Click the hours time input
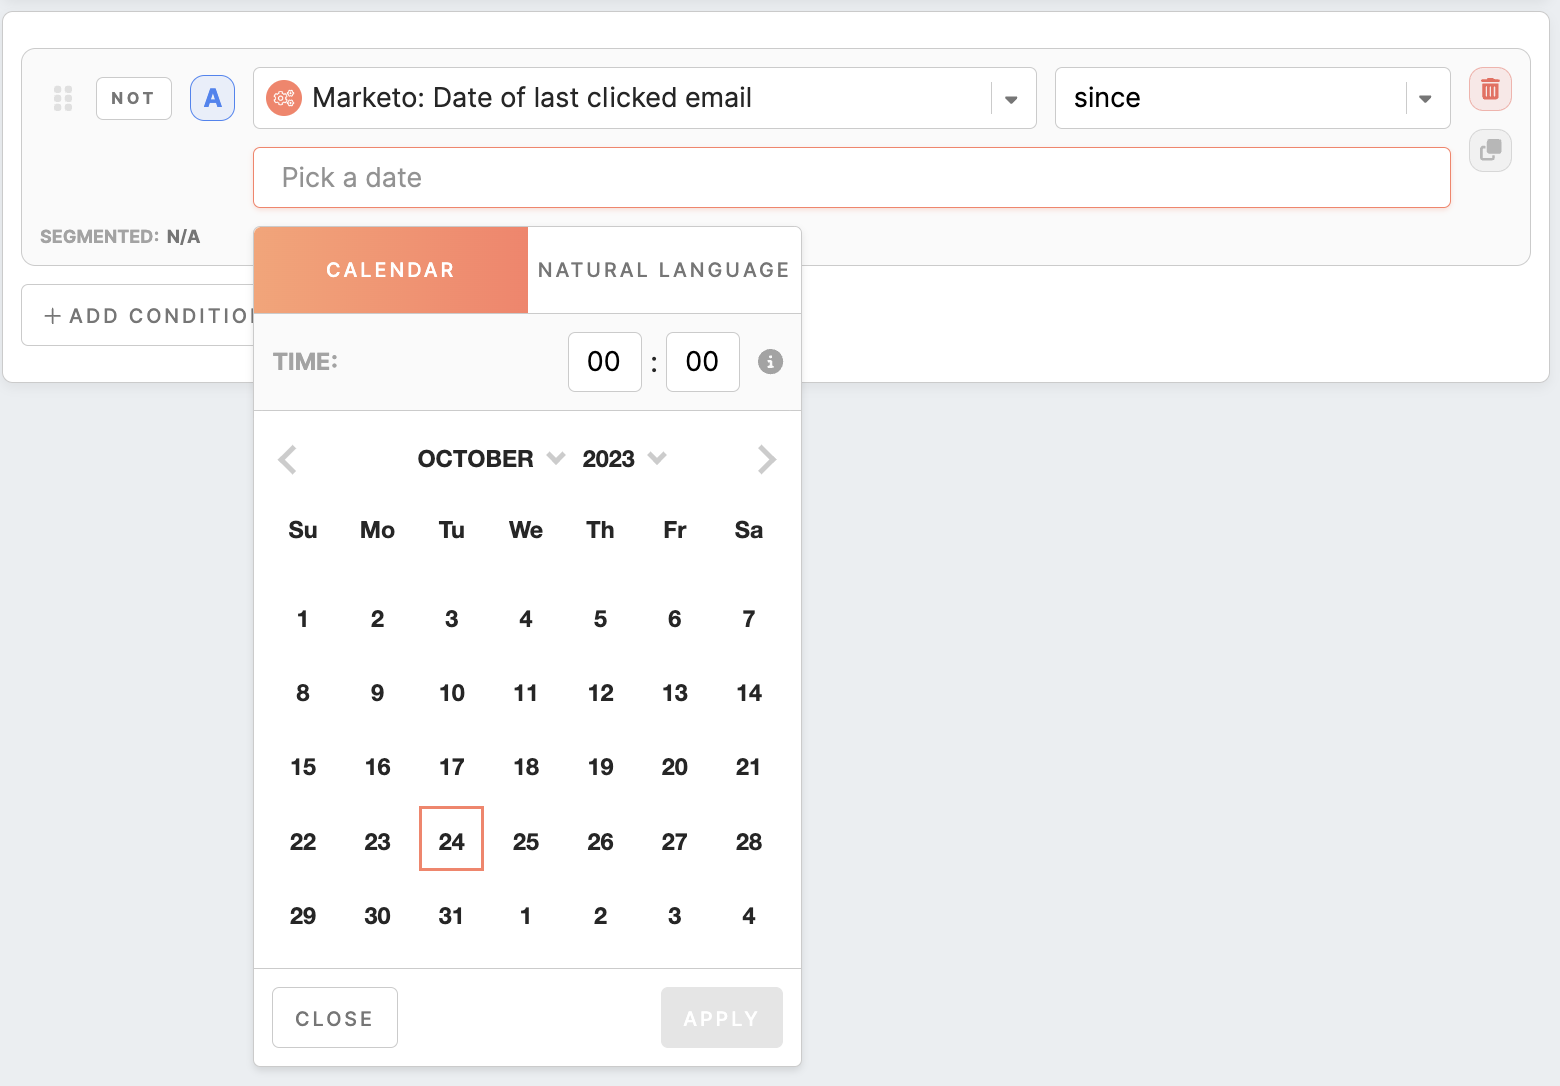The width and height of the screenshot is (1560, 1086). click(x=605, y=362)
